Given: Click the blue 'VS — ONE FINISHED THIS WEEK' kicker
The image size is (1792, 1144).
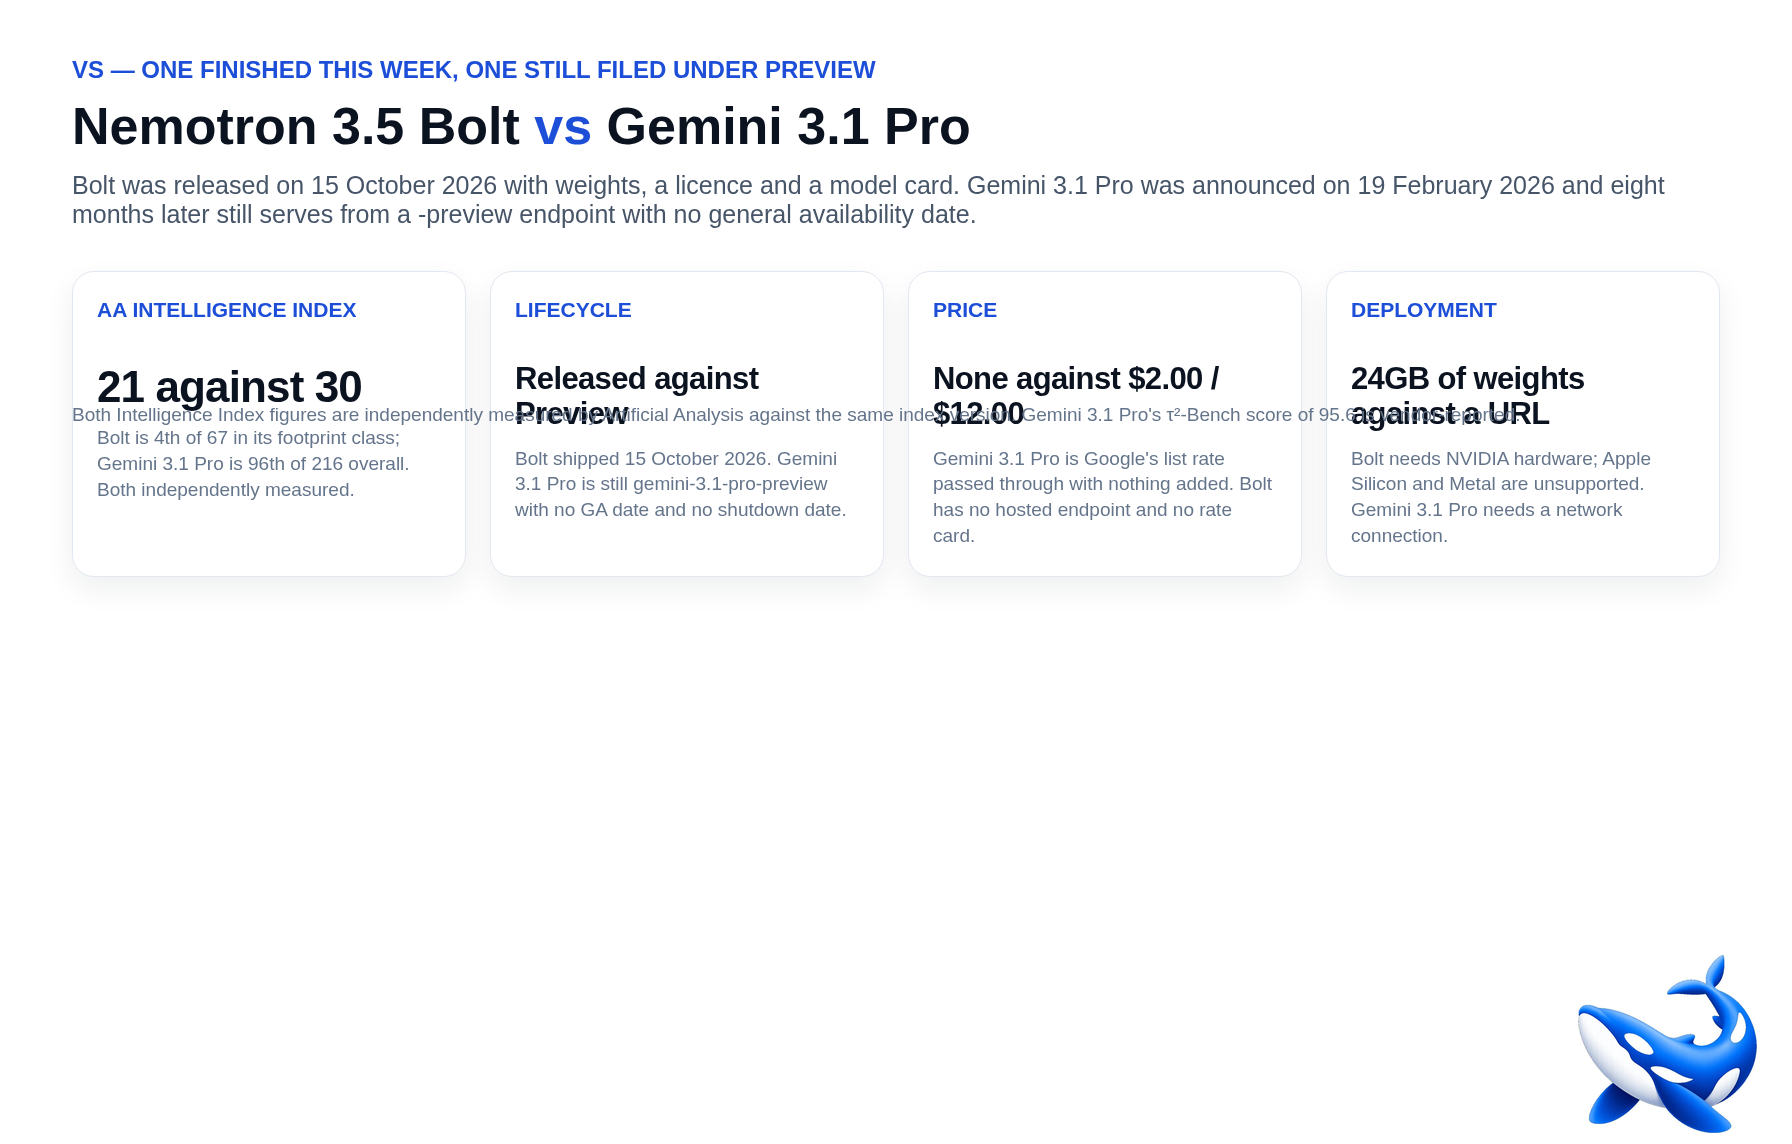Looking at the screenshot, I should 474,70.
